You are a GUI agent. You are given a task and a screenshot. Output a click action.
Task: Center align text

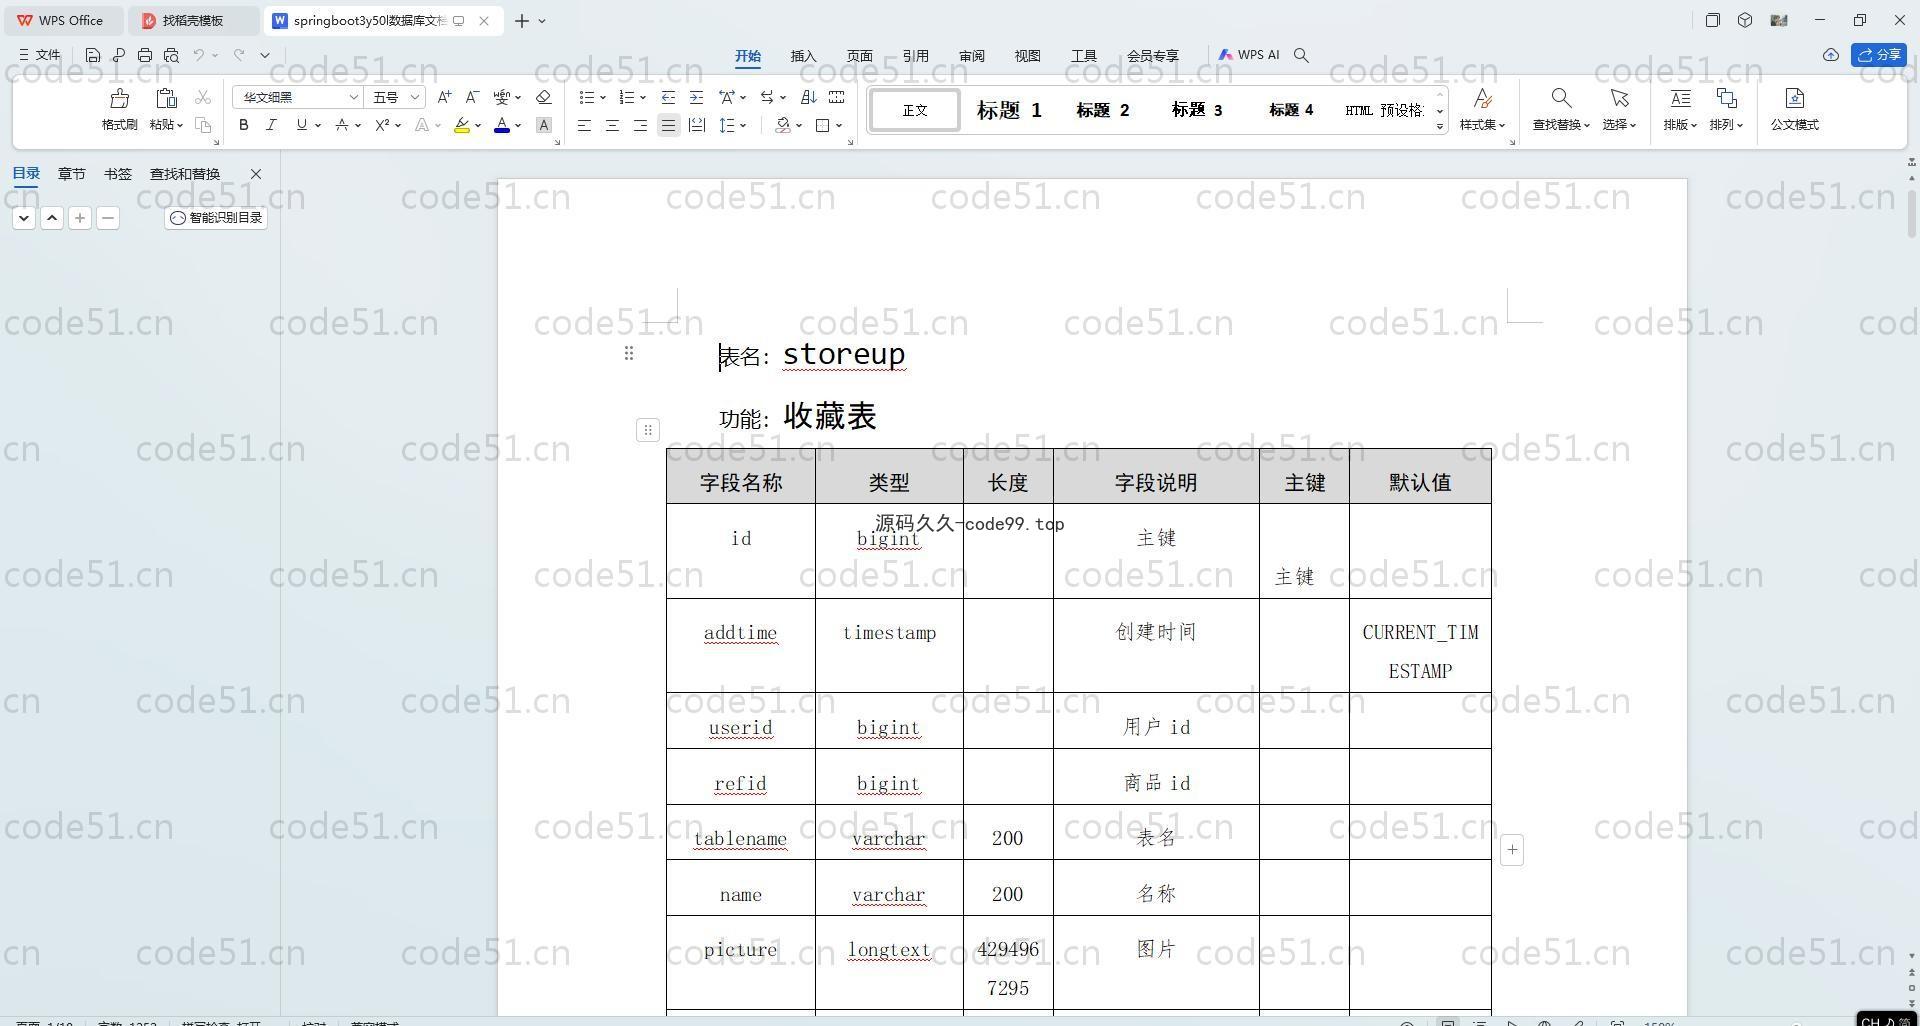[612, 125]
